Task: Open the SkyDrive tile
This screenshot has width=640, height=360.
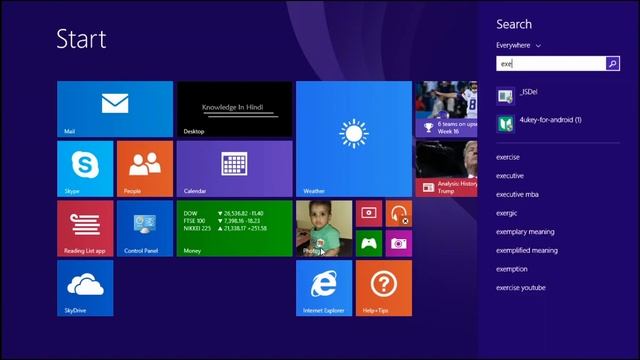Action: click(x=85, y=288)
